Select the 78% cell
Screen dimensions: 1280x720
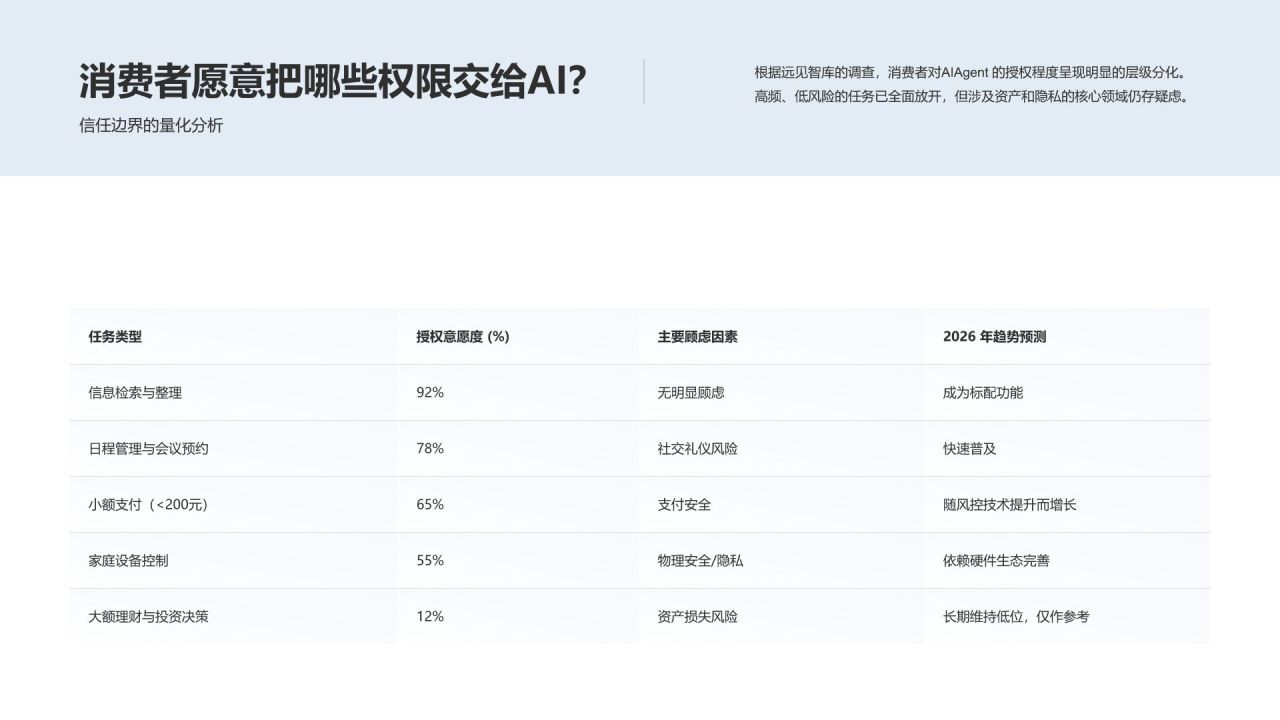coord(517,449)
